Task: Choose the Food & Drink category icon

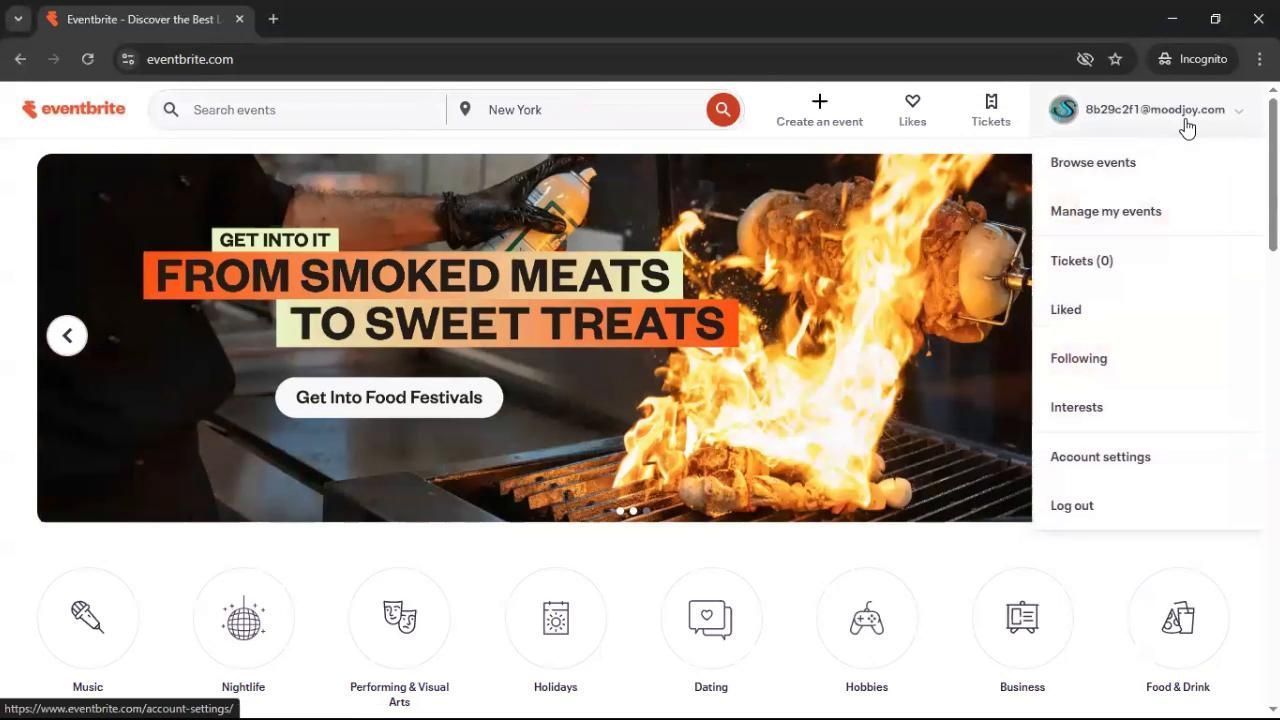Action: pos(1177,618)
